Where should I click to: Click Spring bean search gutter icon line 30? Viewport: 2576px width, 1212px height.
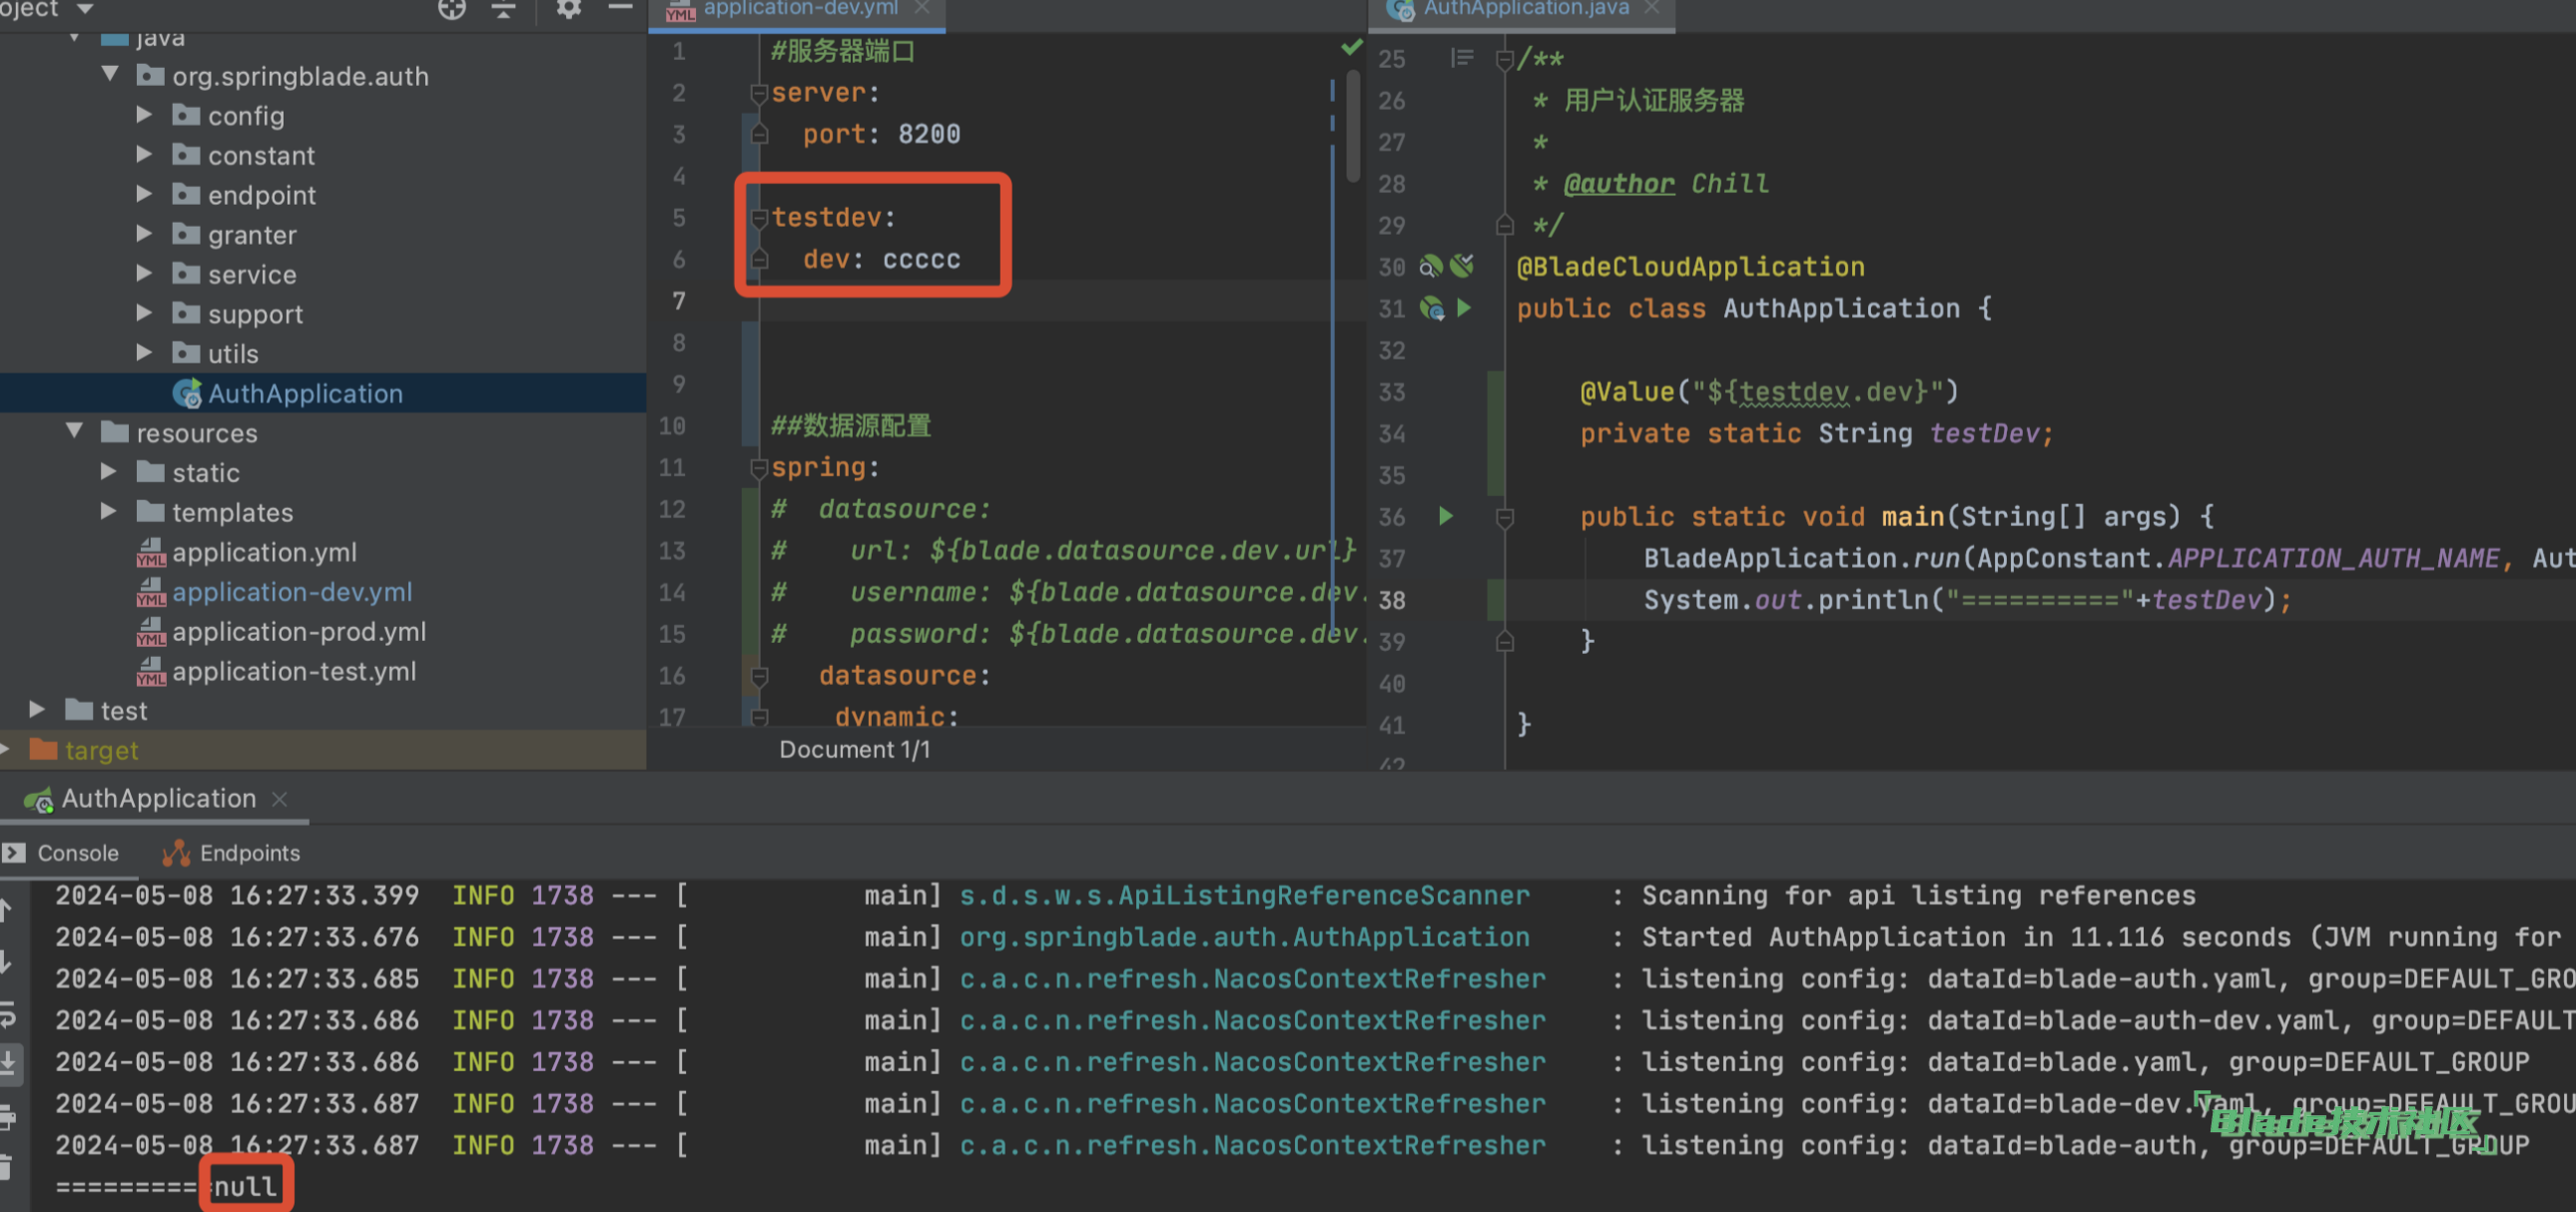(1431, 266)
